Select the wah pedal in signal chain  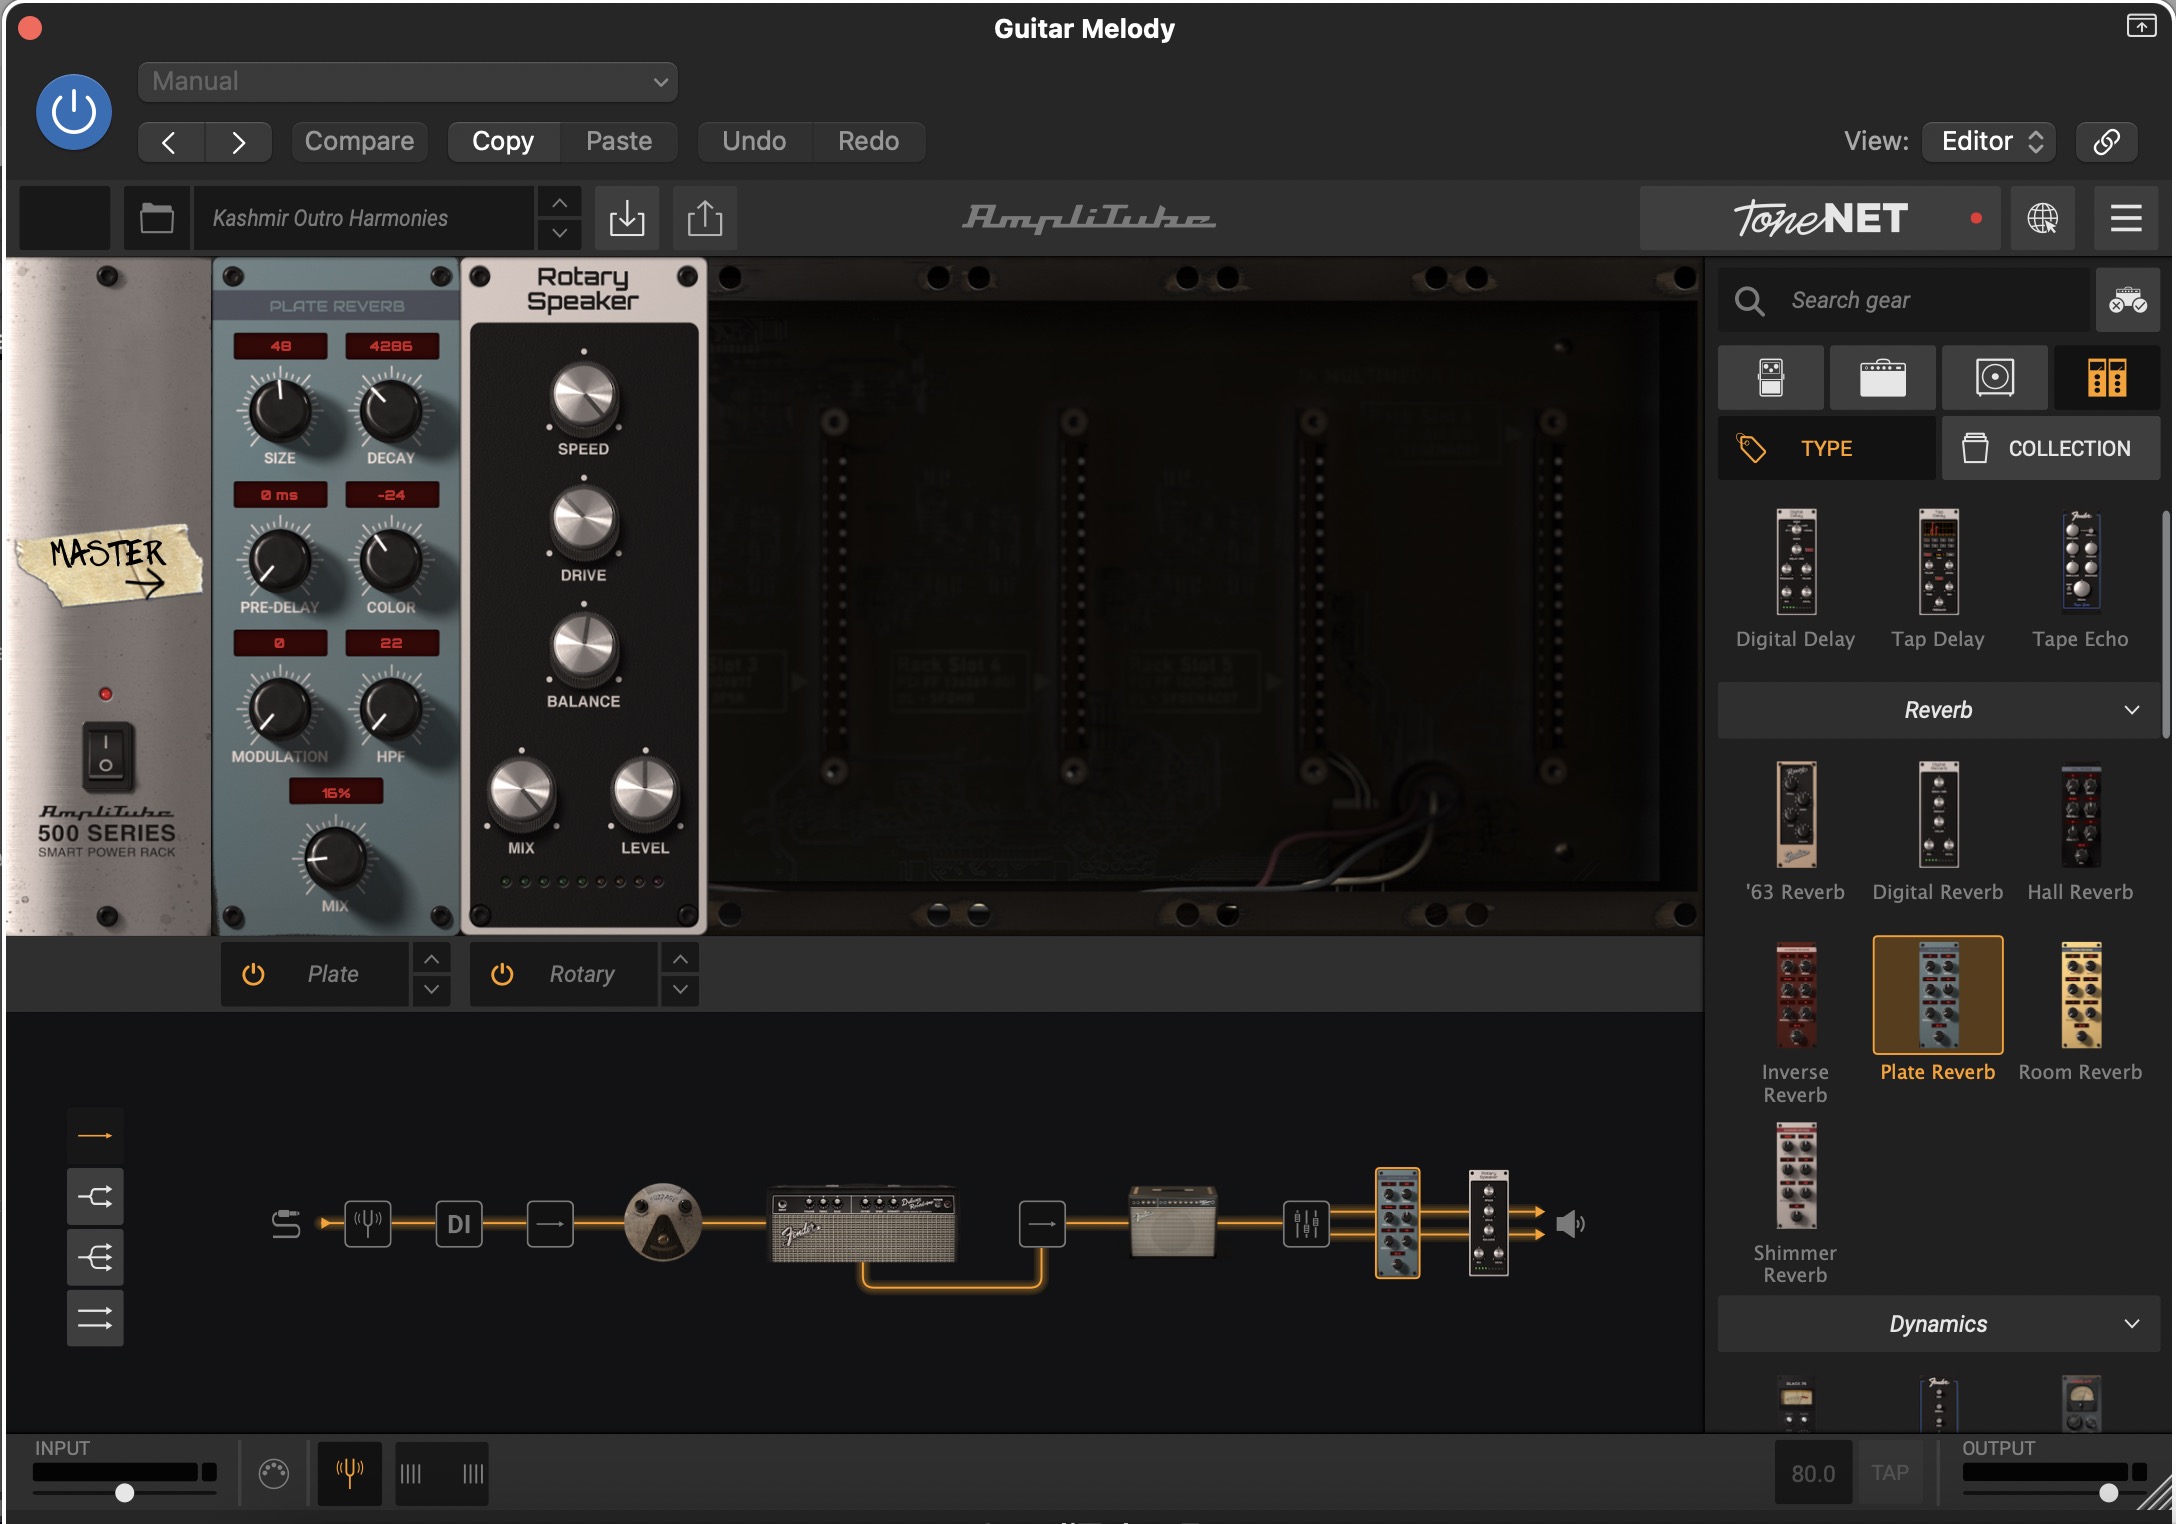point(662,1222)
